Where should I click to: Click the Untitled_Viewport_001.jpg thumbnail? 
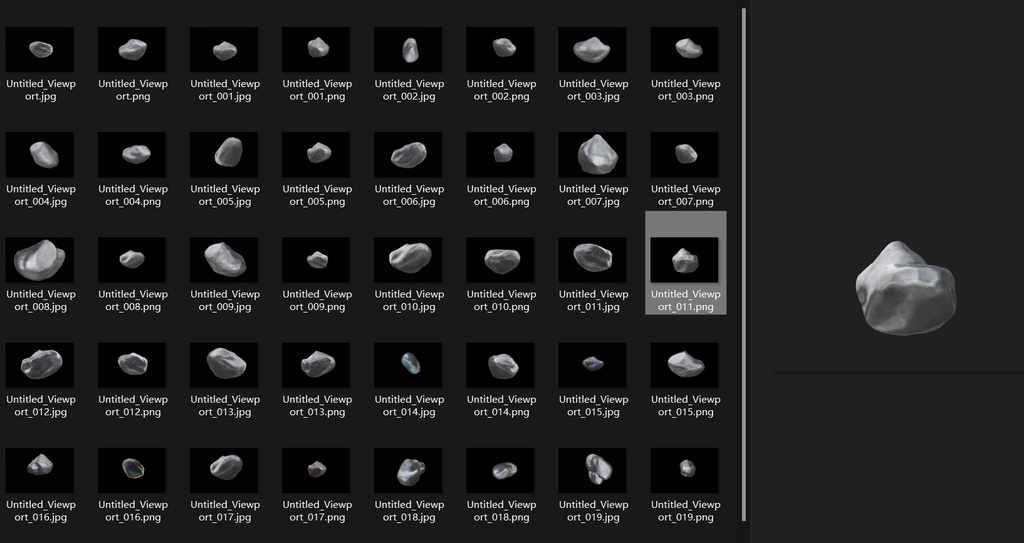coord(224,50)
